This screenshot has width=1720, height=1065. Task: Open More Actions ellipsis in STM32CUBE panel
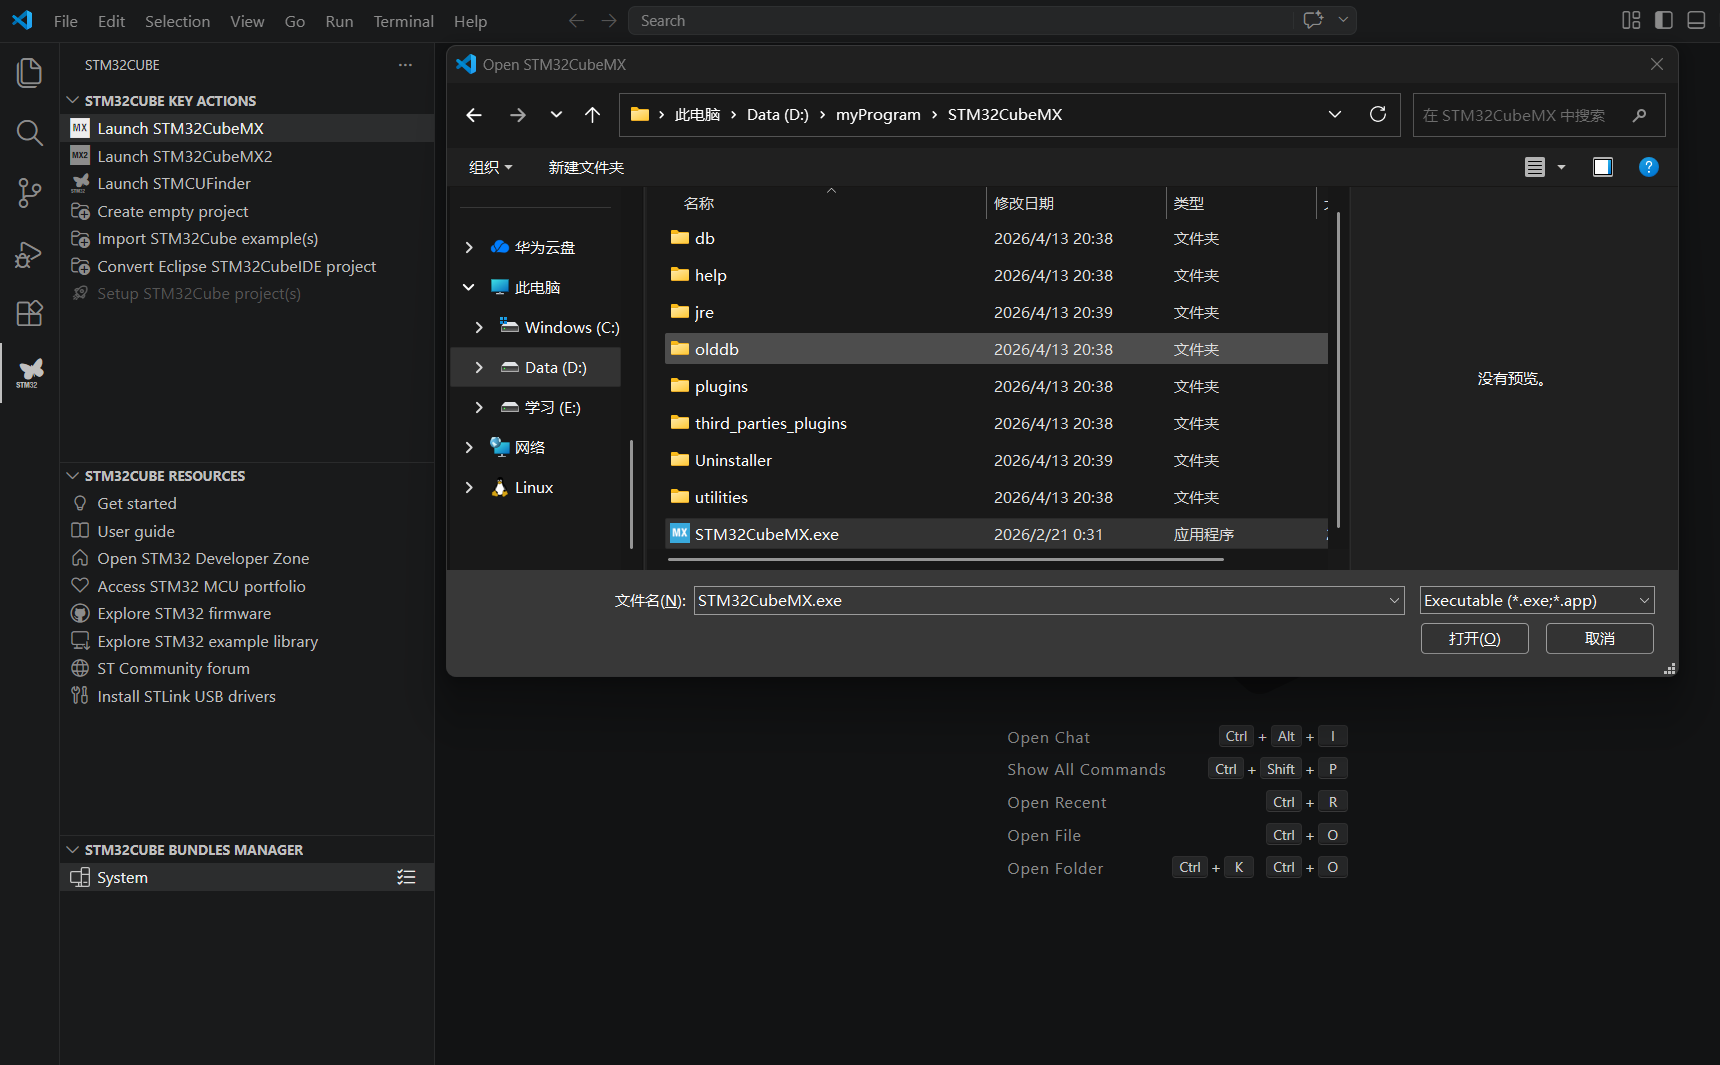(405, 65)
